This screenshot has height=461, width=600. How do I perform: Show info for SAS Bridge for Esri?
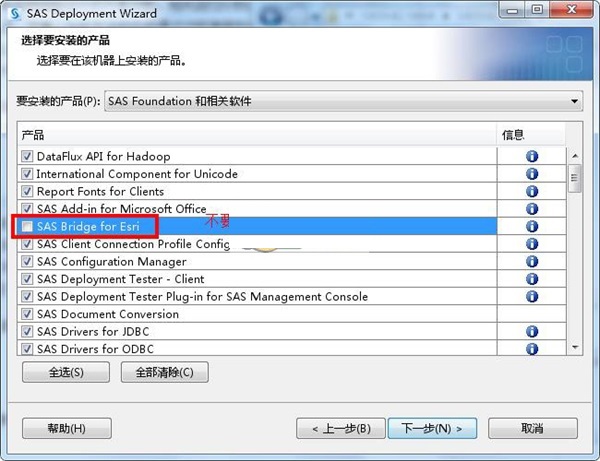click(x=532, y=226)
